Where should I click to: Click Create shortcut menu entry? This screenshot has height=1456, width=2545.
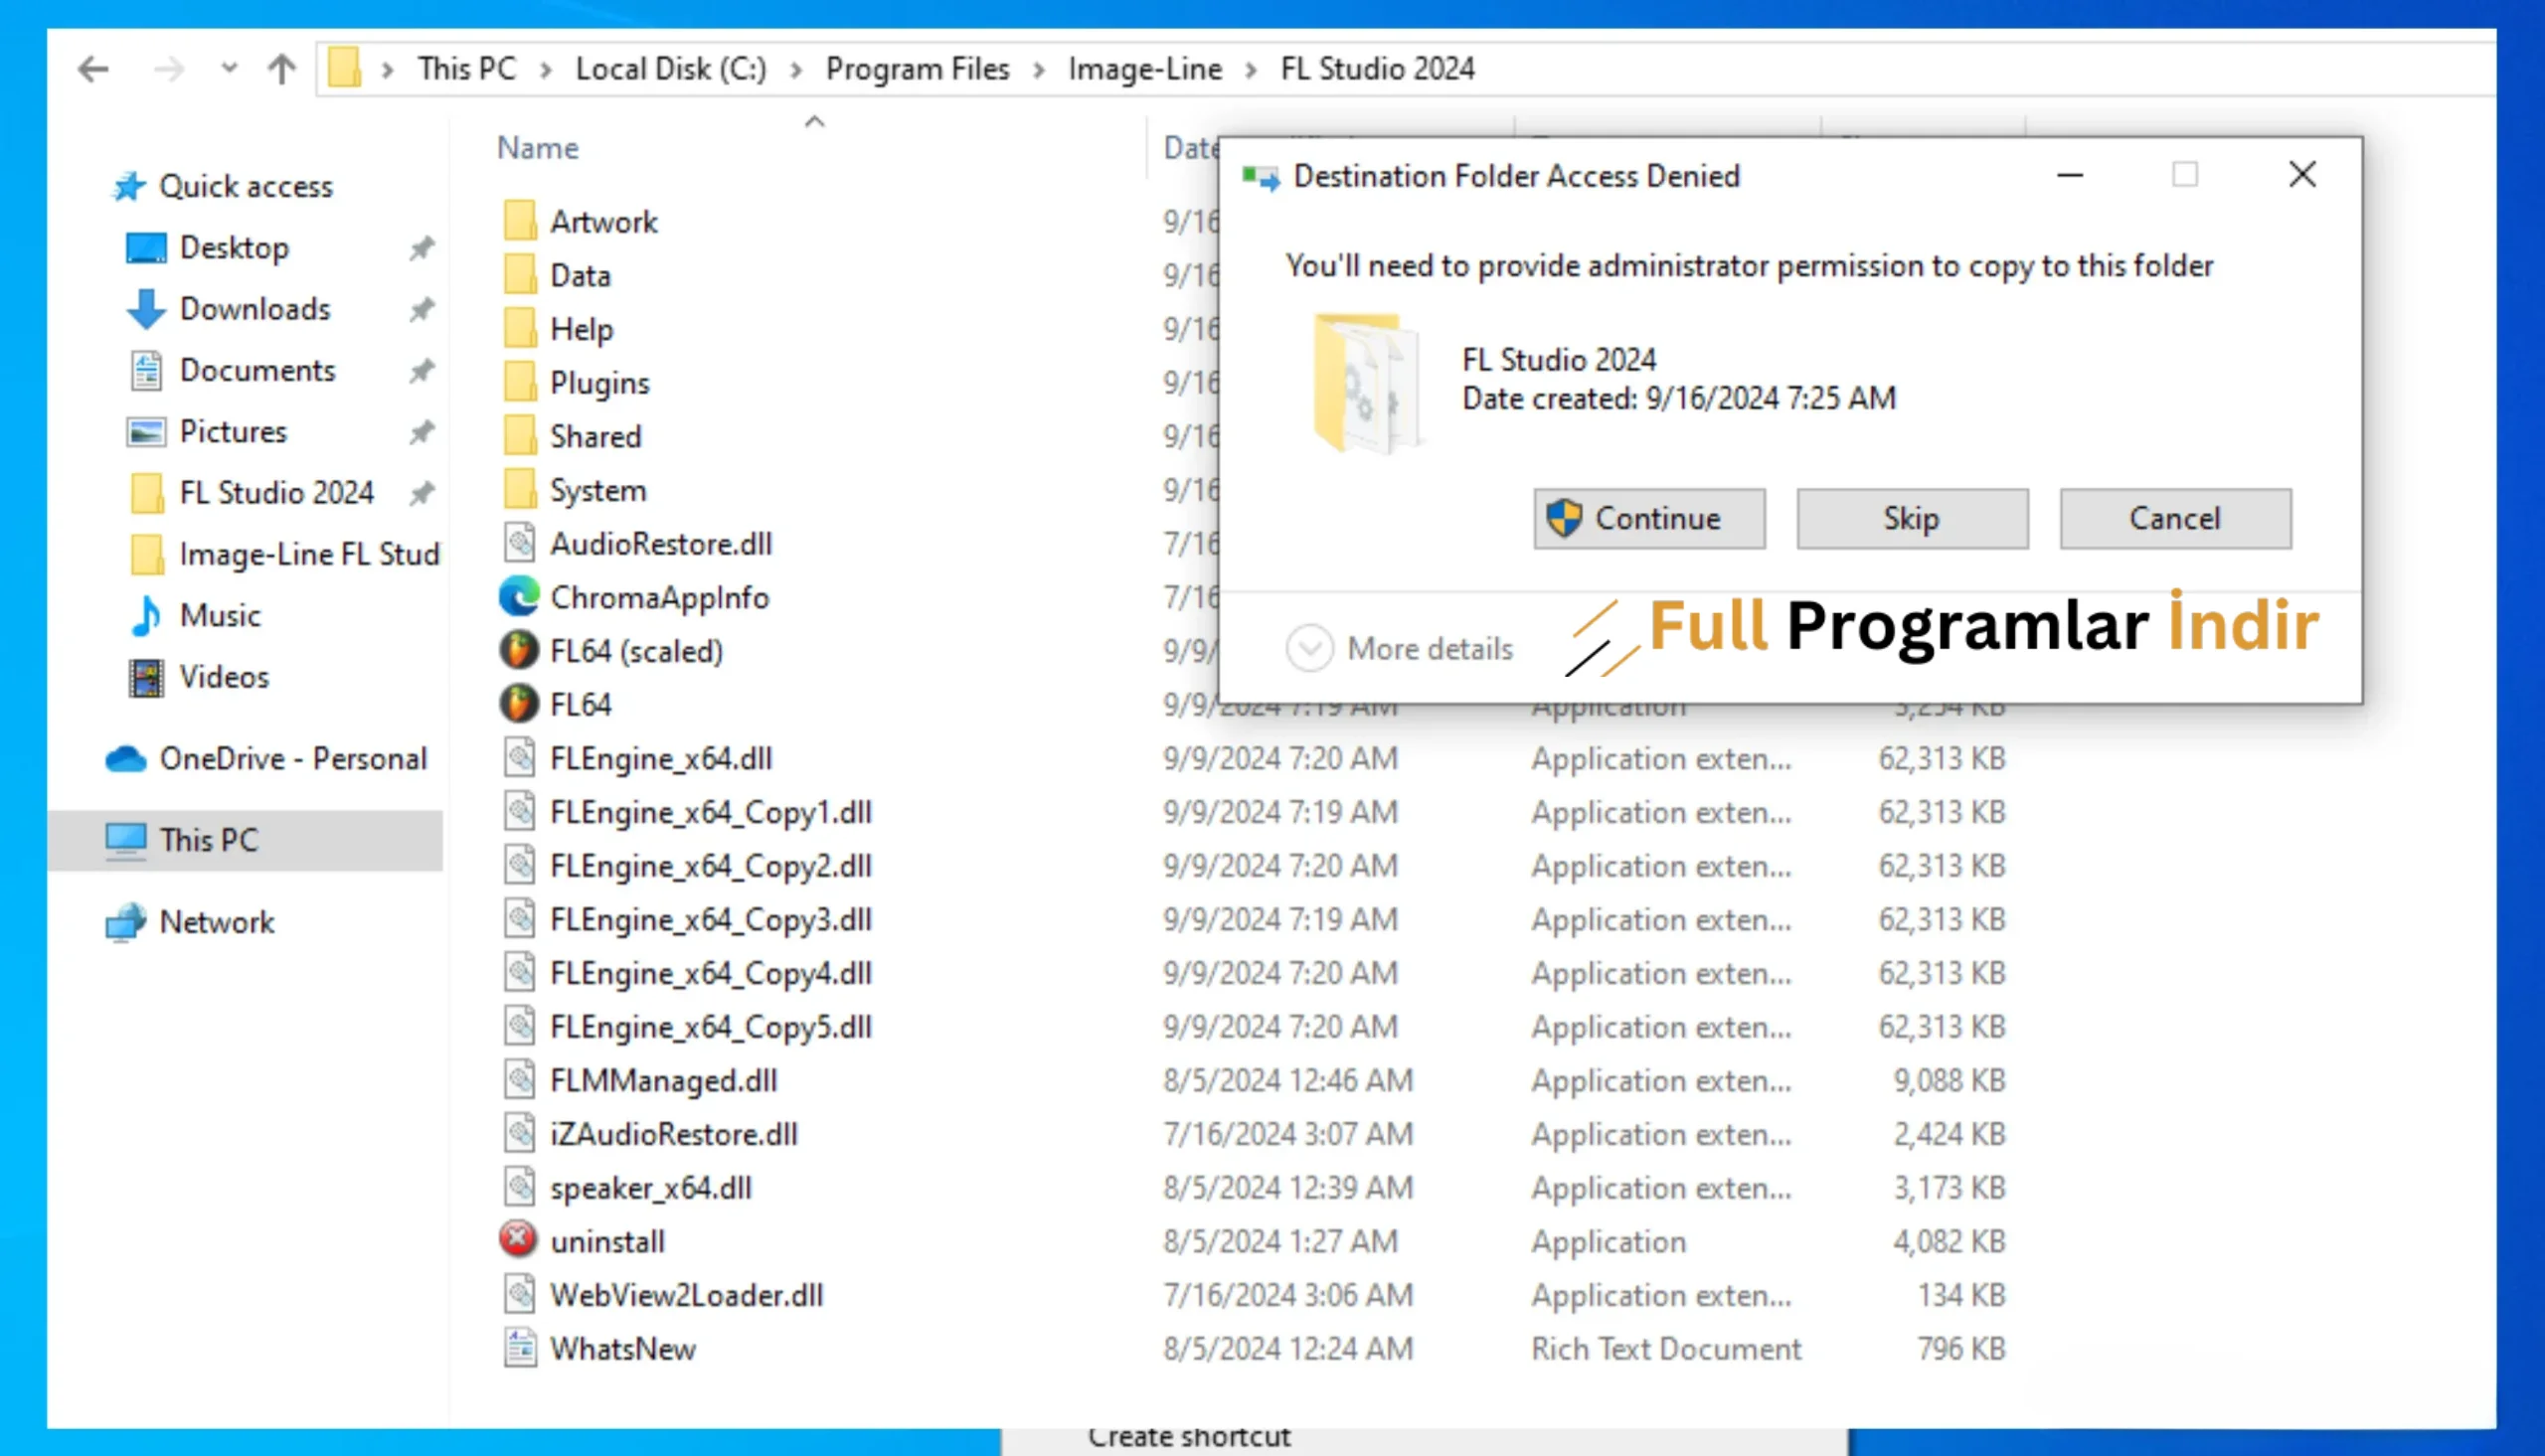1189,1437
